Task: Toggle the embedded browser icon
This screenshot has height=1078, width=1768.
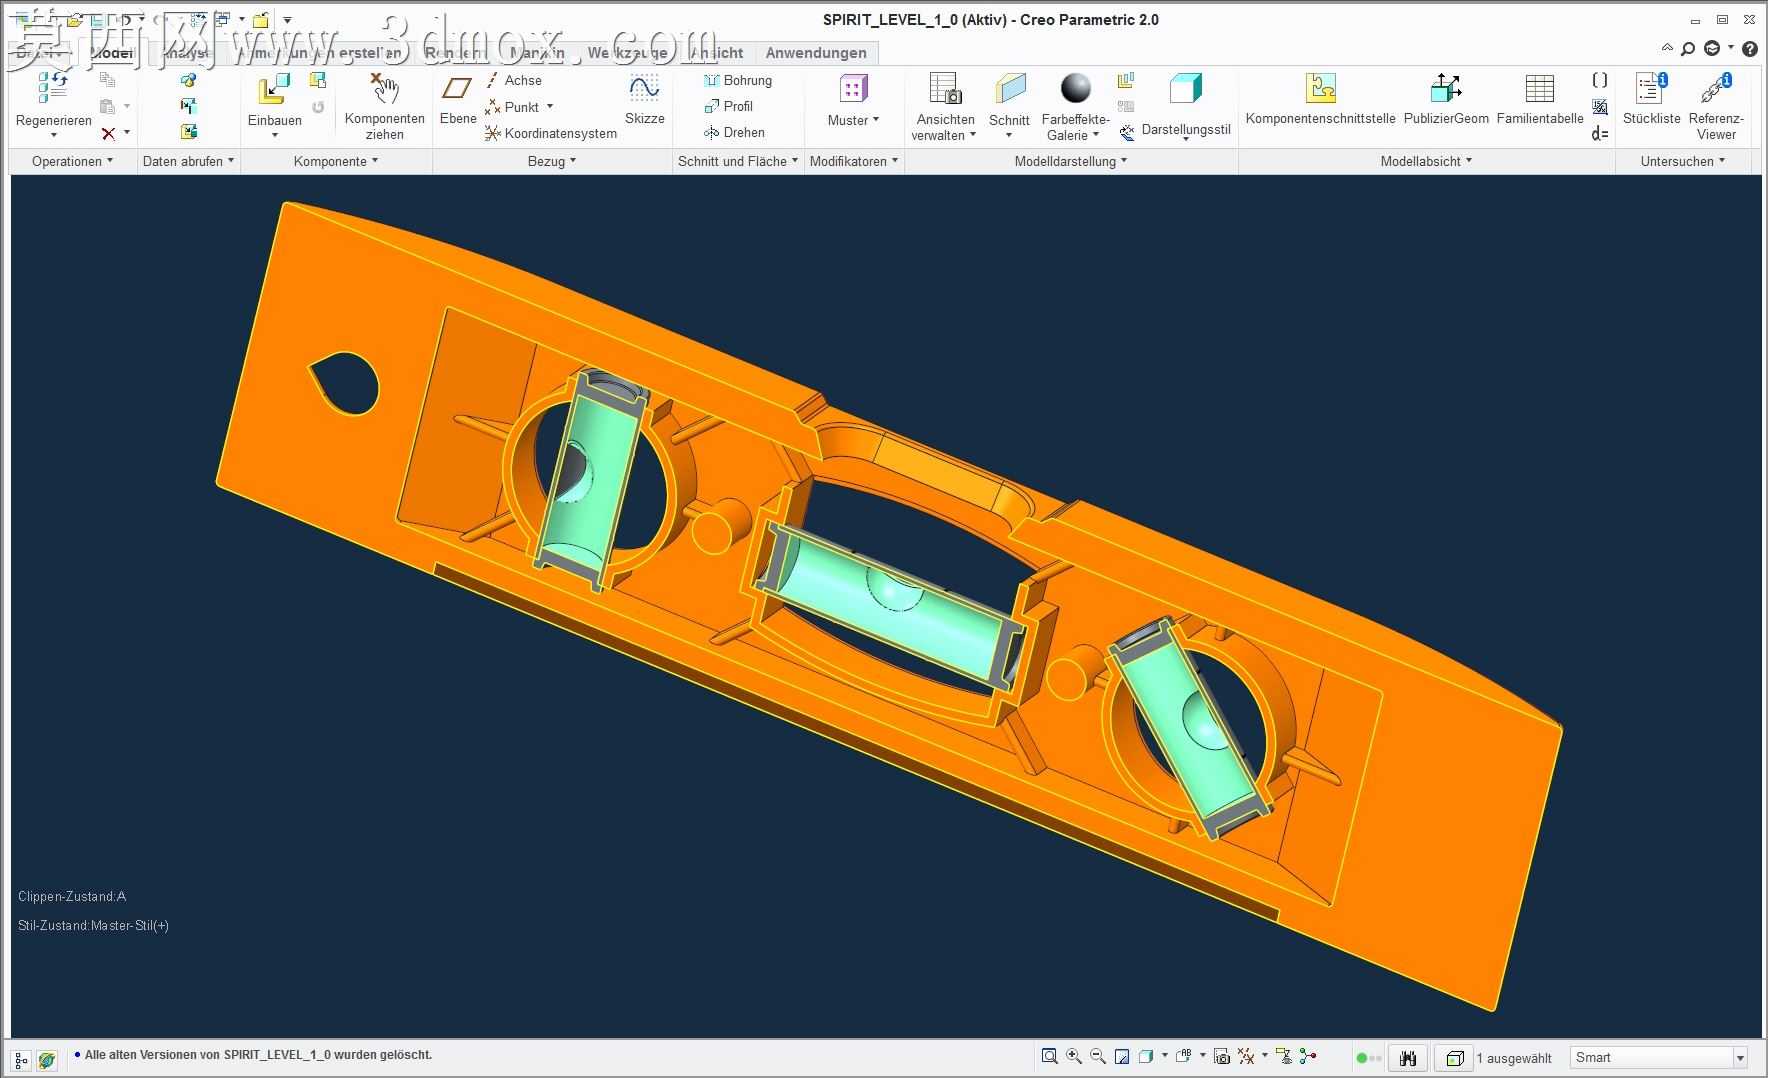Action: point(46,1059)
